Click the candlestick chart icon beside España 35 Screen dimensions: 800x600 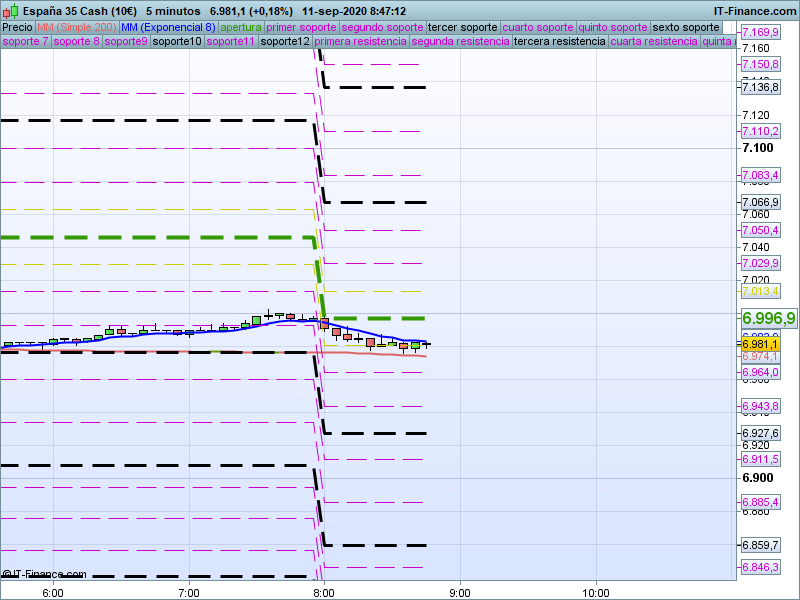(x=9, y=10)
